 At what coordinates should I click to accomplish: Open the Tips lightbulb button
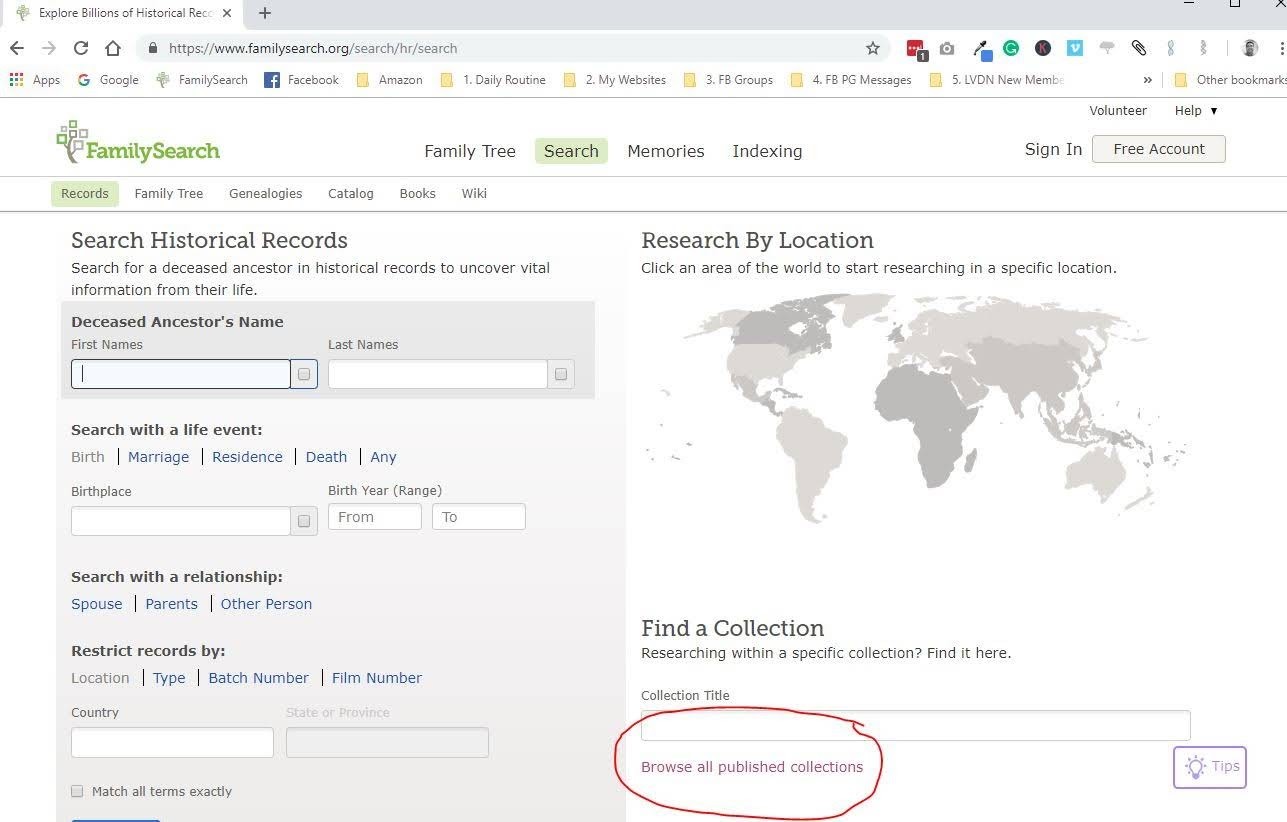(x=1210, y=767)
